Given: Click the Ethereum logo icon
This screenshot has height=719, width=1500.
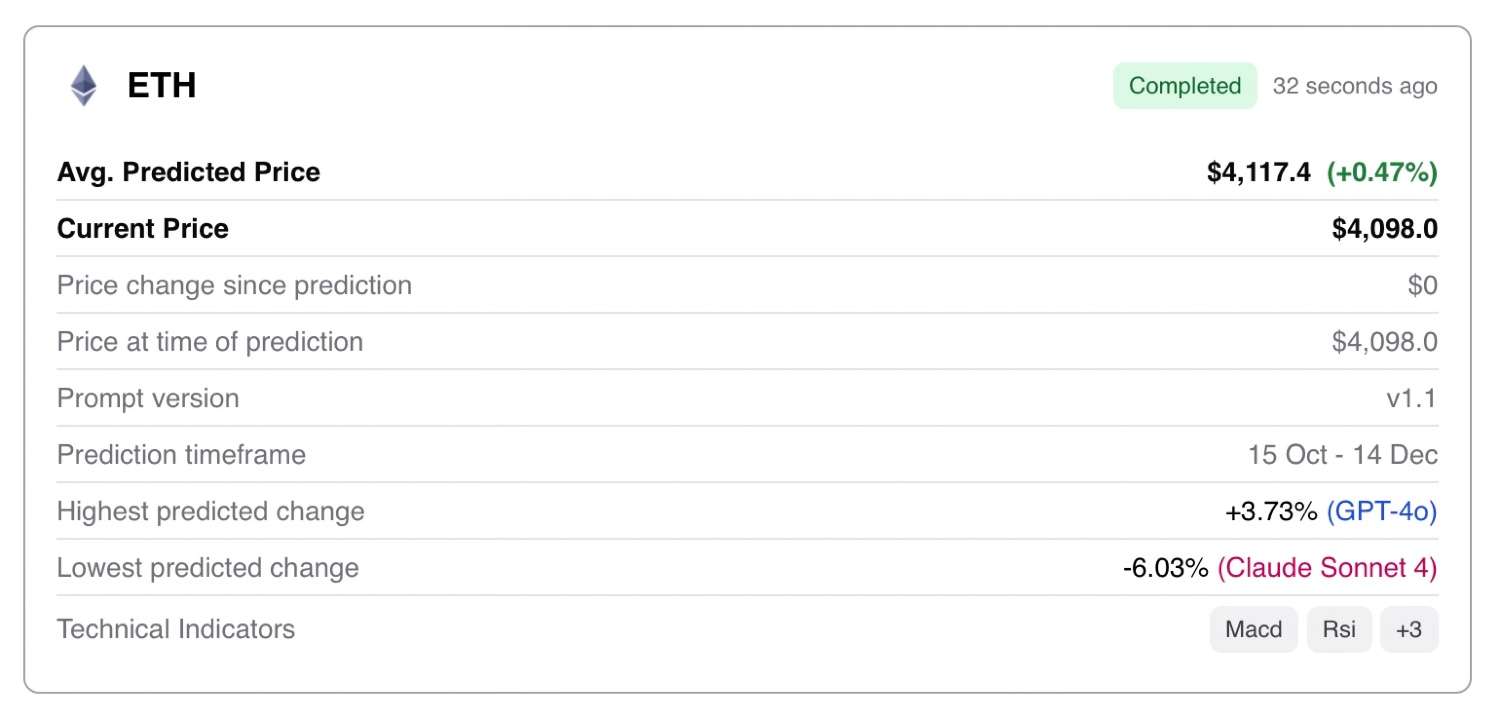Looking at the screenshot, I should [84, 86].
